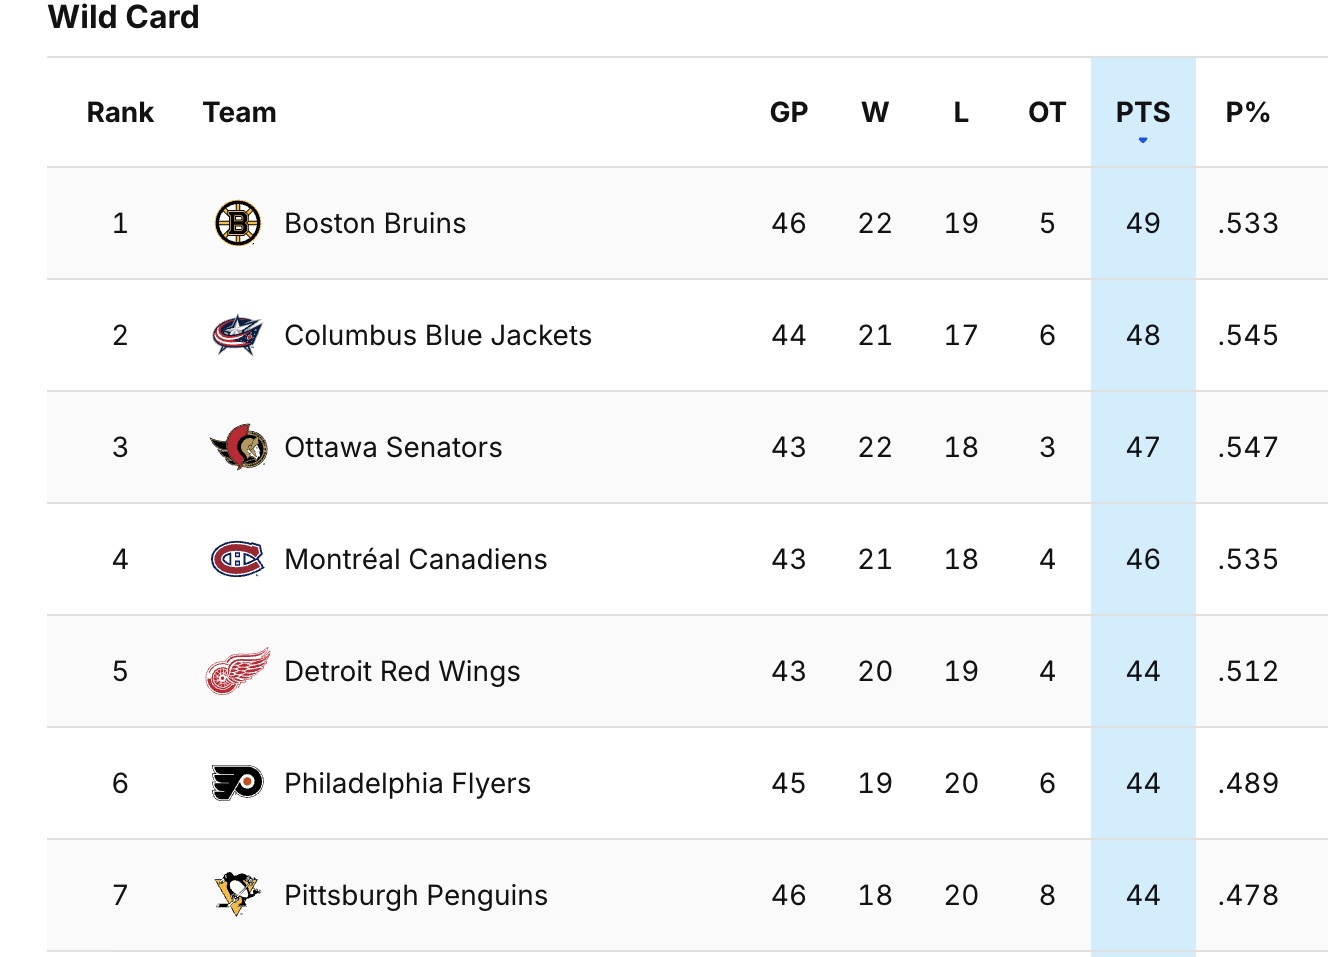The image size is (1328, 957).
Task: Open Pittsburgh Penguins team page
Action: (x=416, y=895)
